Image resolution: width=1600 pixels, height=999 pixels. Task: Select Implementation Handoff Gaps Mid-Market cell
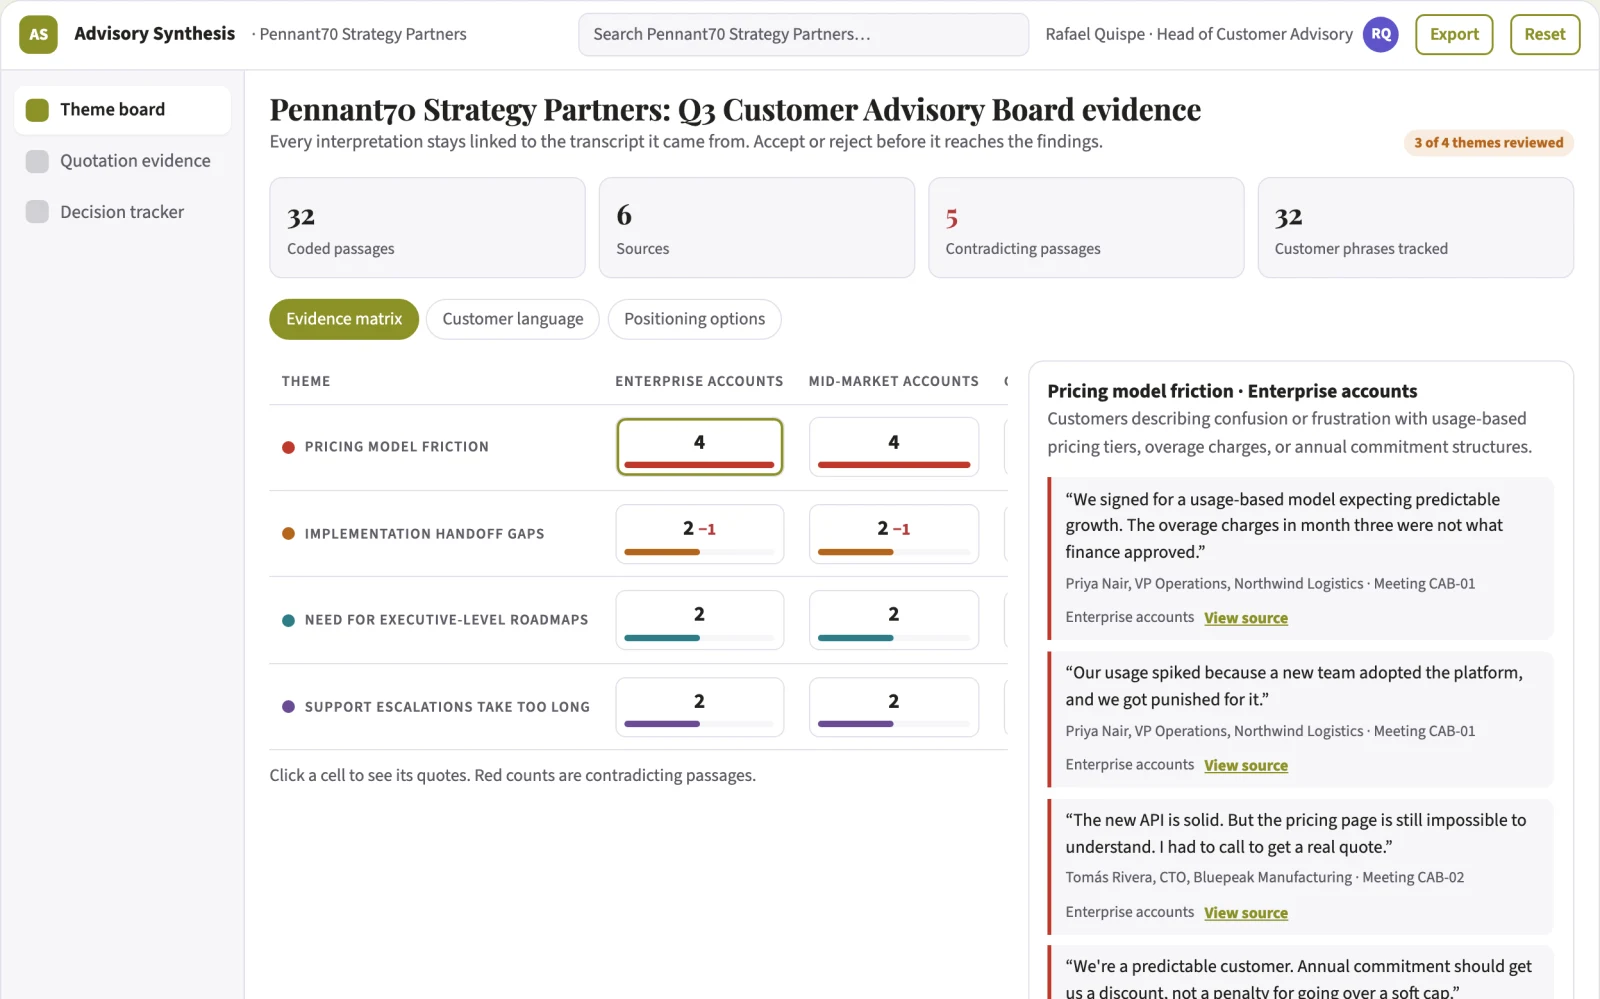pyautogui.click(x=894, y=534)
